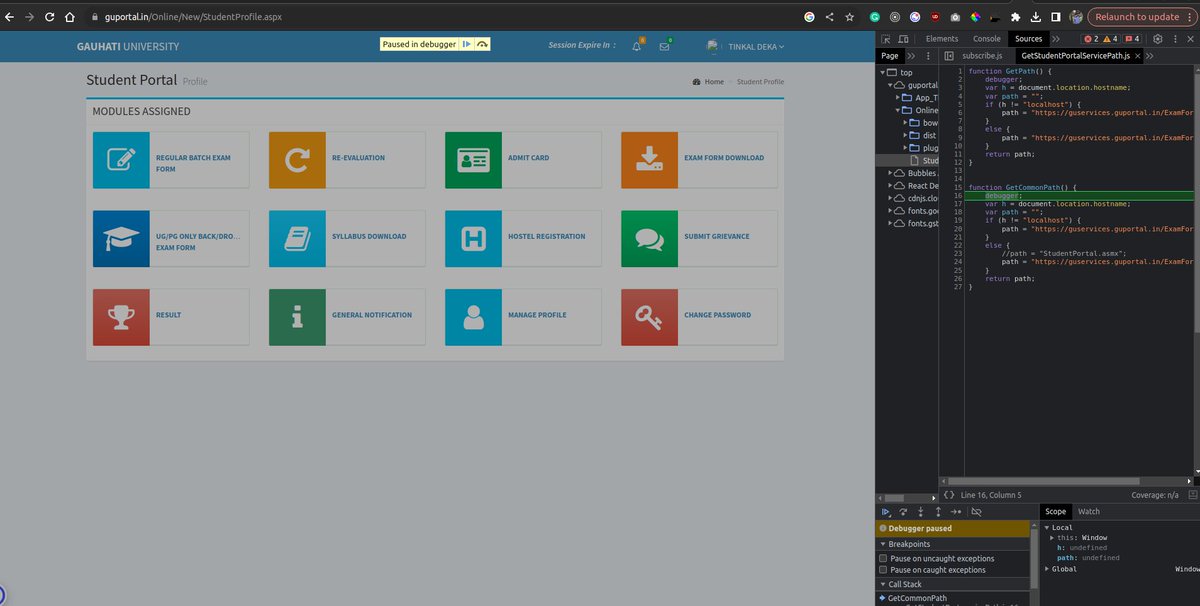Expand the Global scope section
Screen dimensions: 1200x606
click(1047, 569)
